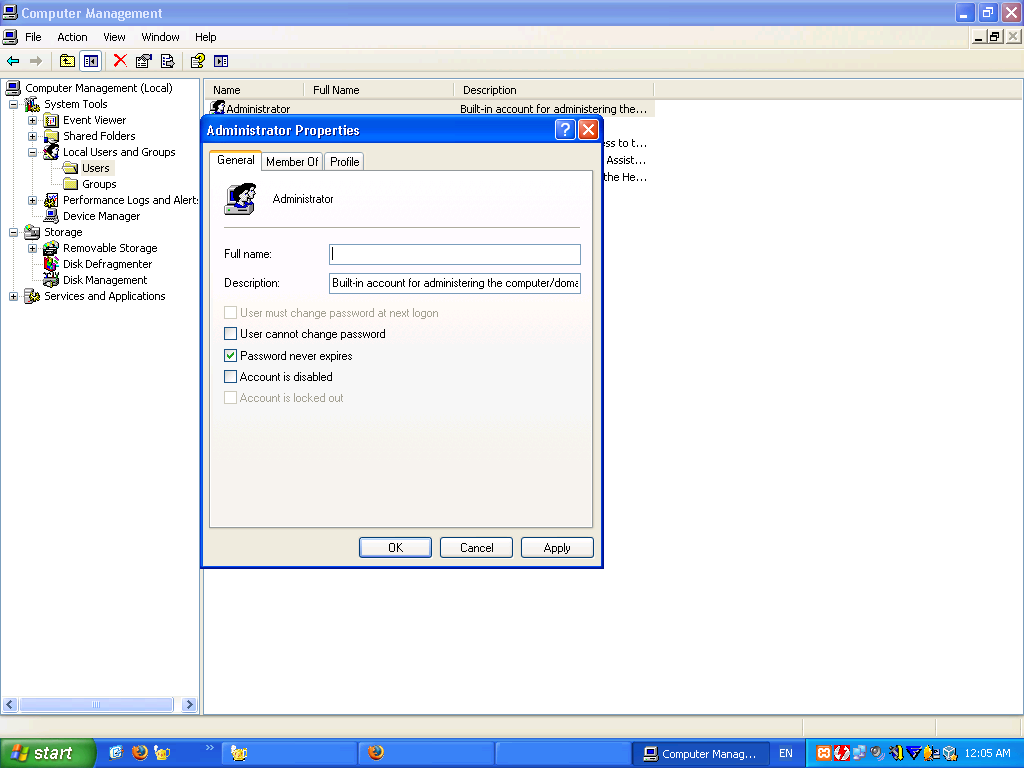This screenshot has height=768, width=1024.
Task: Uncheck Password never expires
Action: coord(231,356)
